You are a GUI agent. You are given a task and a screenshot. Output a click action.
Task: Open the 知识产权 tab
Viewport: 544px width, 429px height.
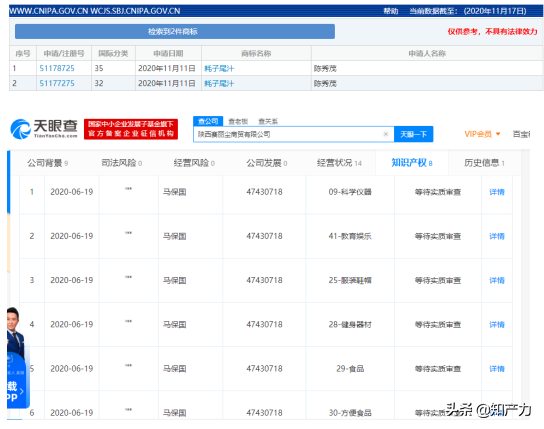click(412, 163)
